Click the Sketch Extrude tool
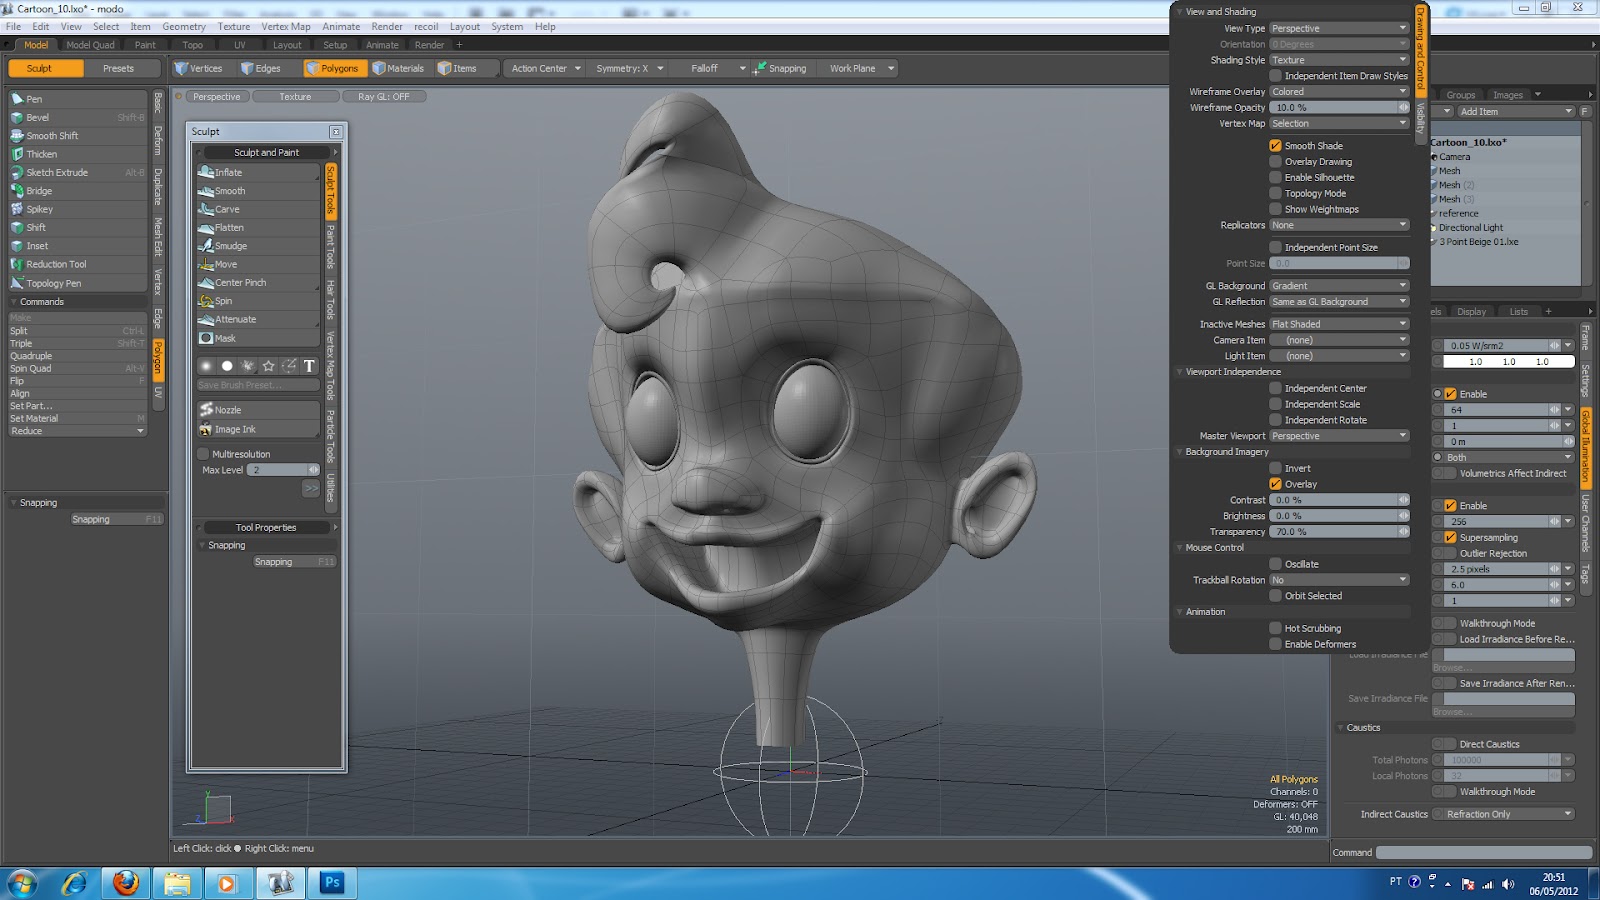Screen dimensions: 1600x900 point(57,172)
